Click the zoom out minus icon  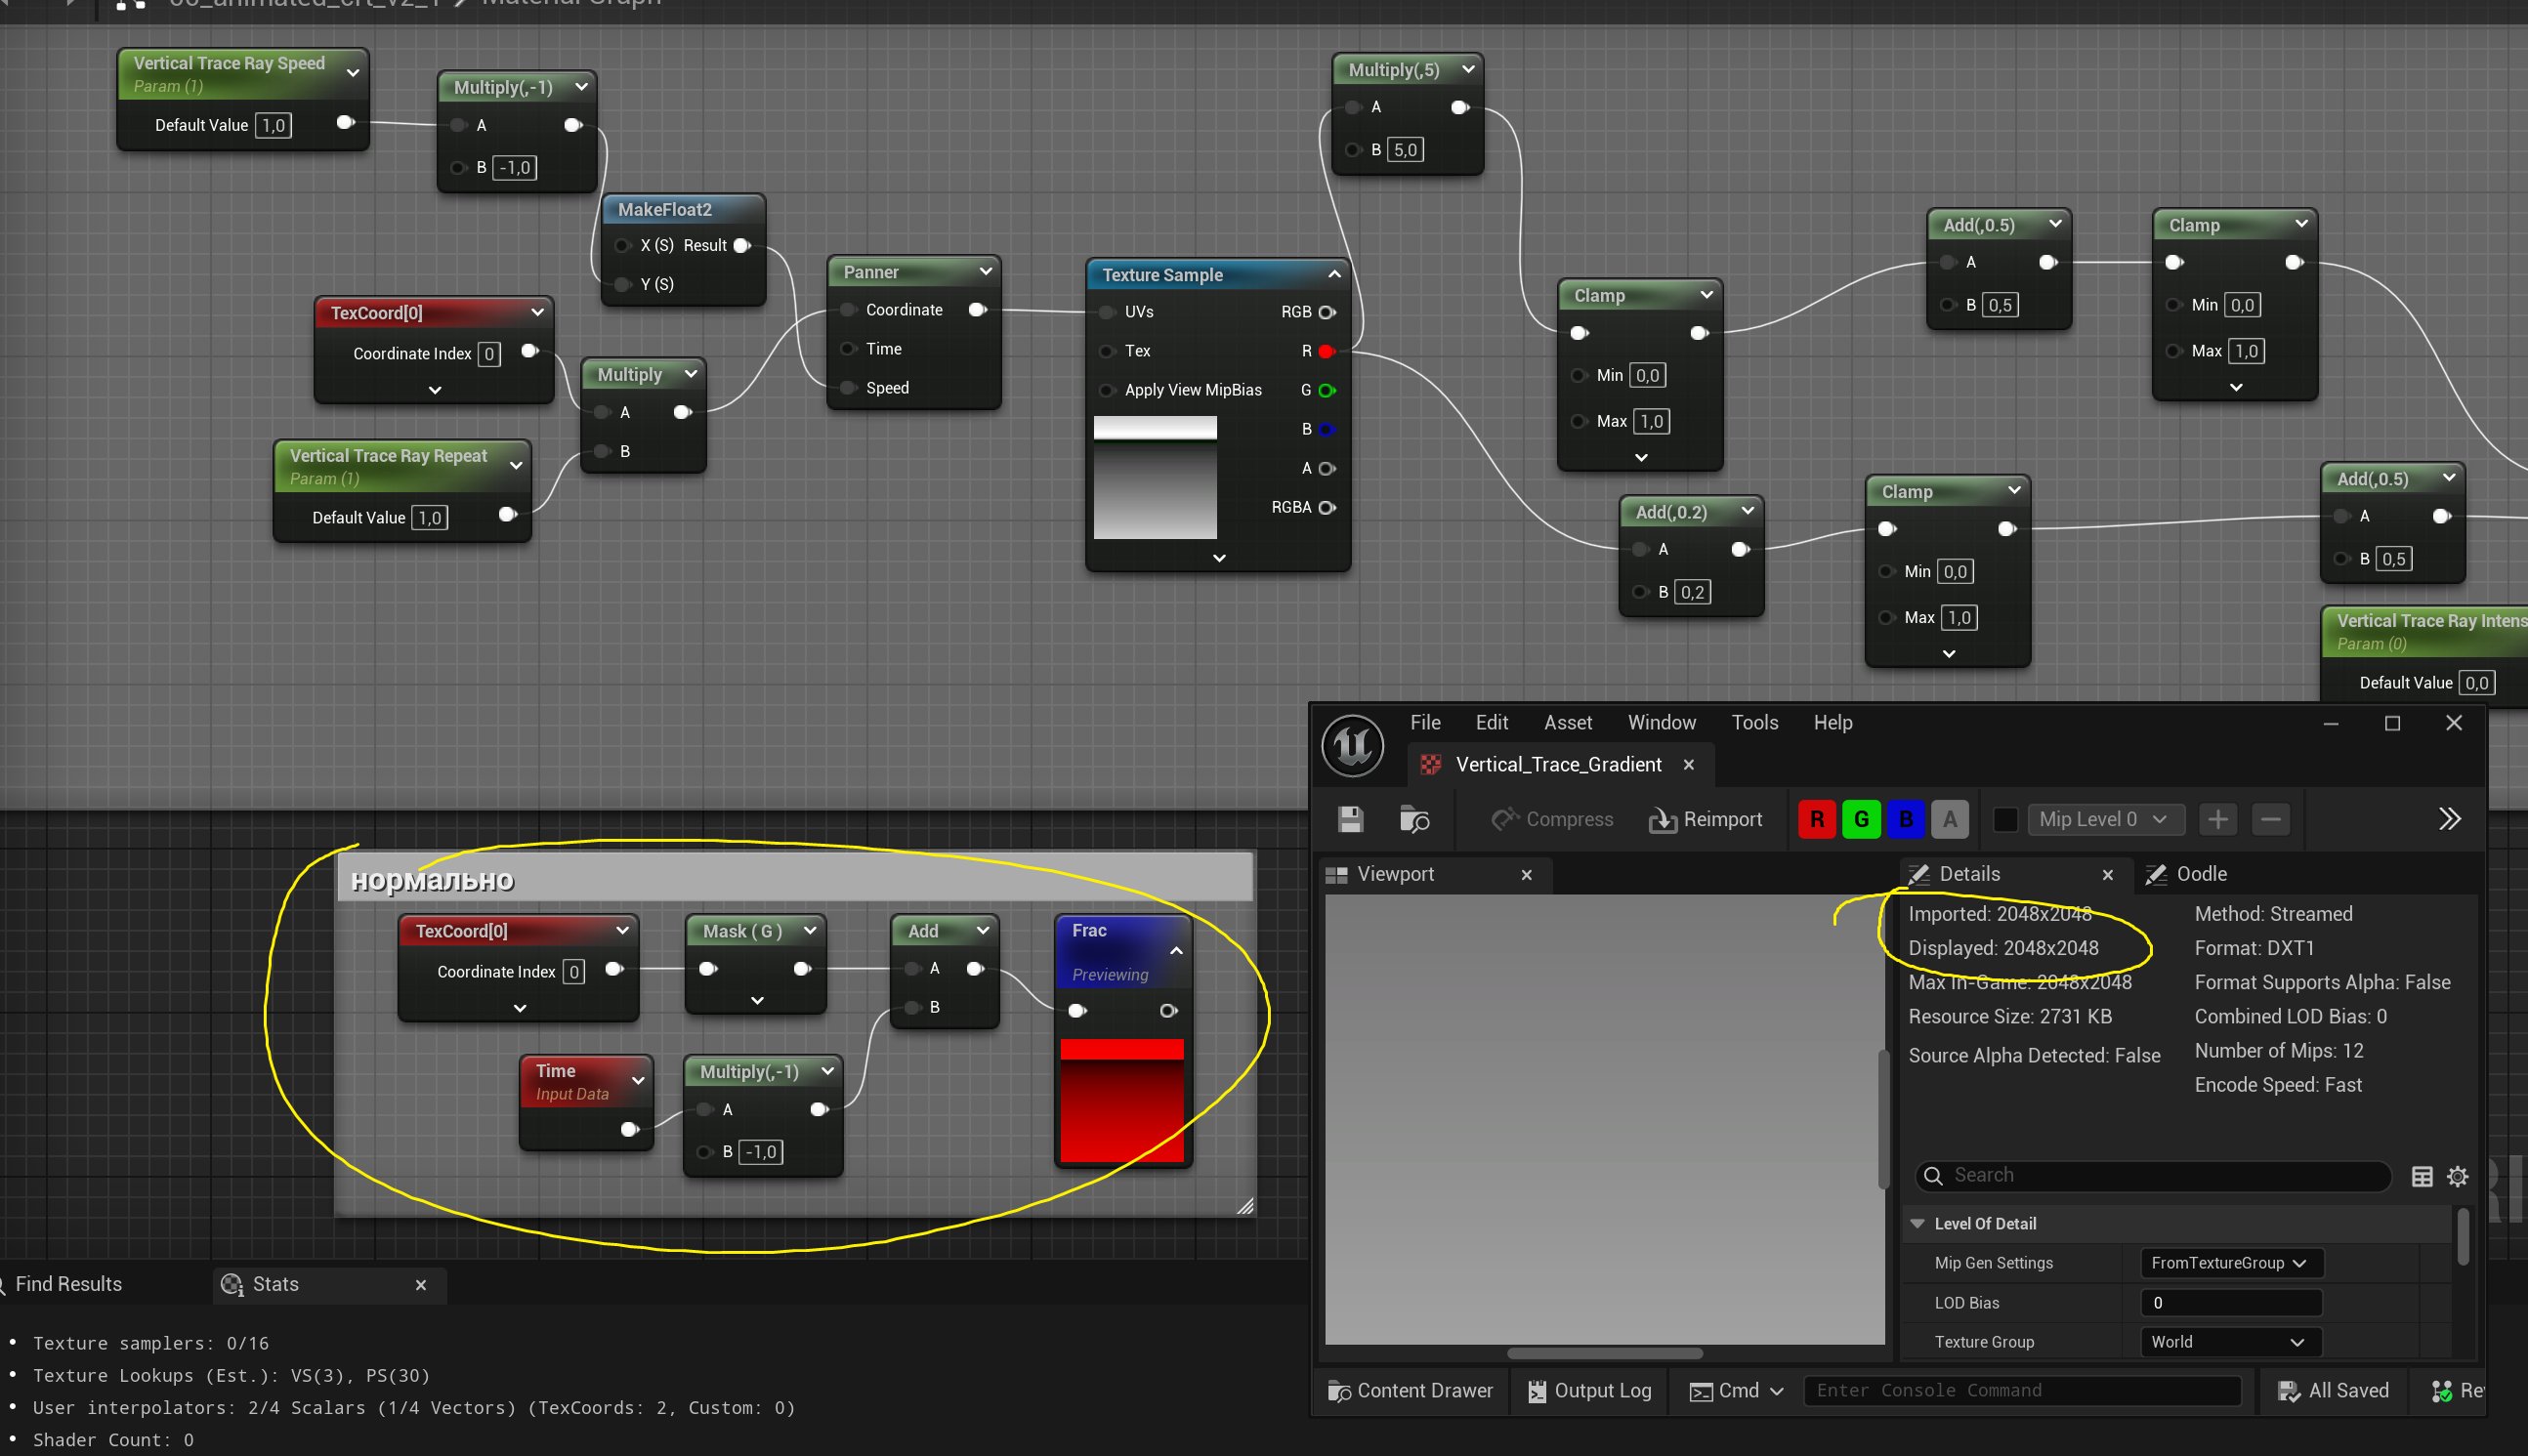pos(2270,819)
